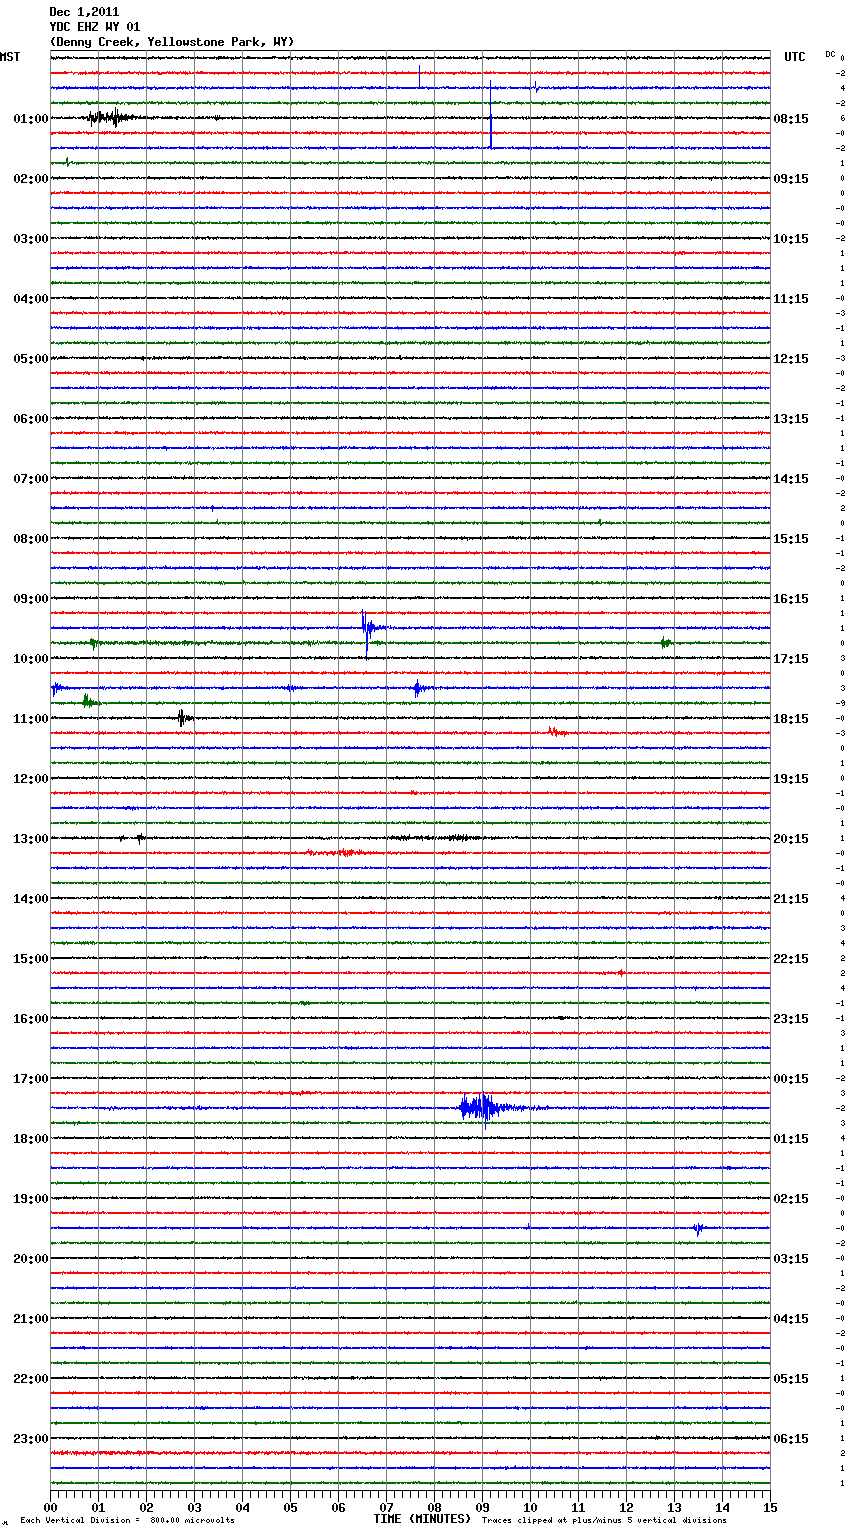Image resolution: width=850 pixels, height=1534 pixels.
Task: Click the "UTC" axis header
Action: coord(795,57)
